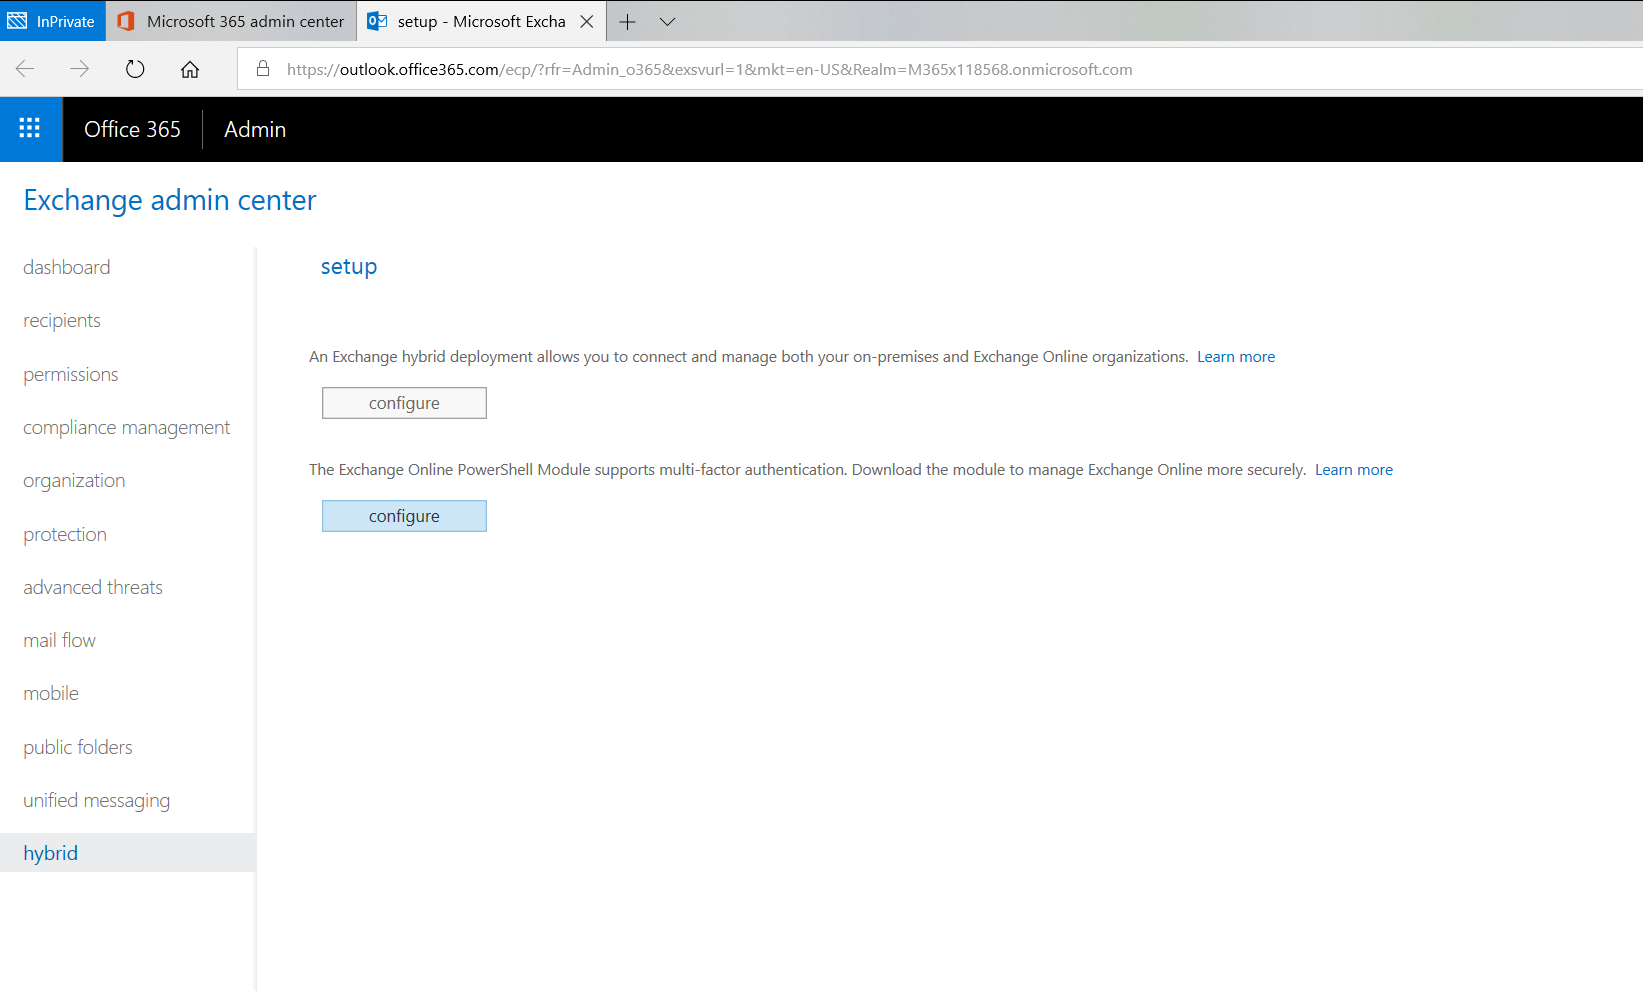Click configure for Exchange hybrid deployment
The height and width of the screenshot is (991, 1643).
[x=403, y=402]
